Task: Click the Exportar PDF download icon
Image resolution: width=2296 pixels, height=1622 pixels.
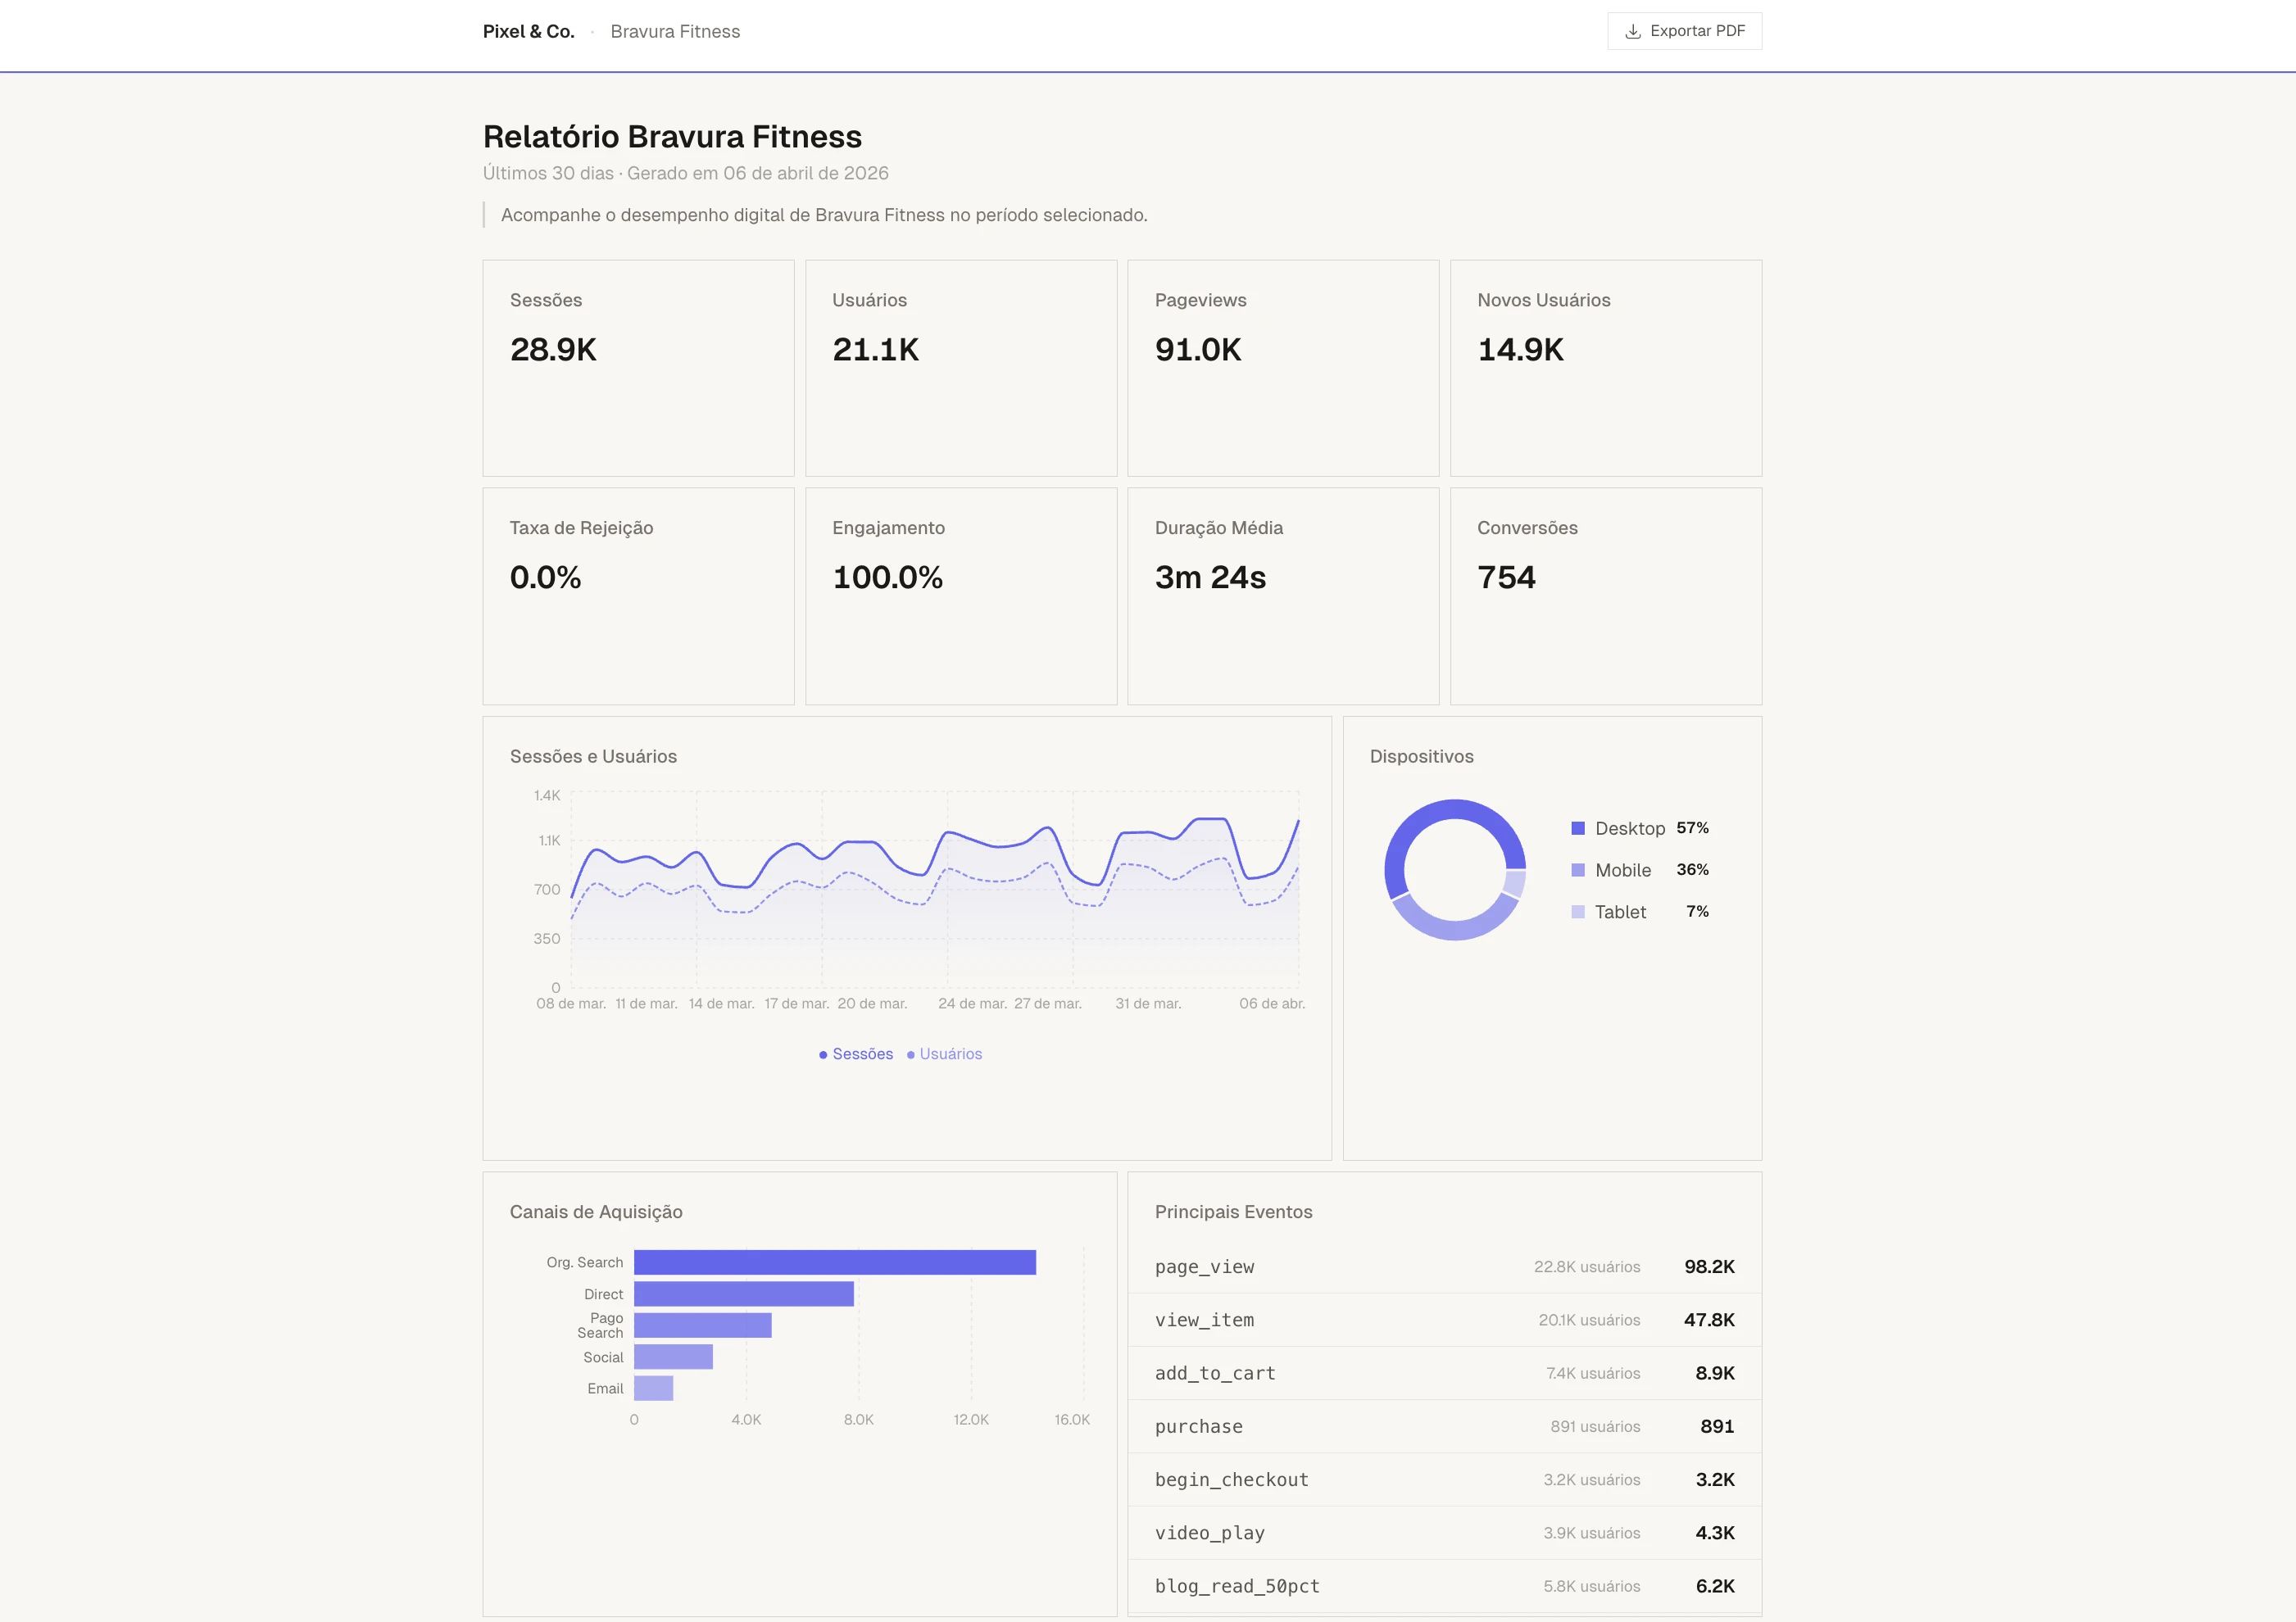Action: (1632, 32)
